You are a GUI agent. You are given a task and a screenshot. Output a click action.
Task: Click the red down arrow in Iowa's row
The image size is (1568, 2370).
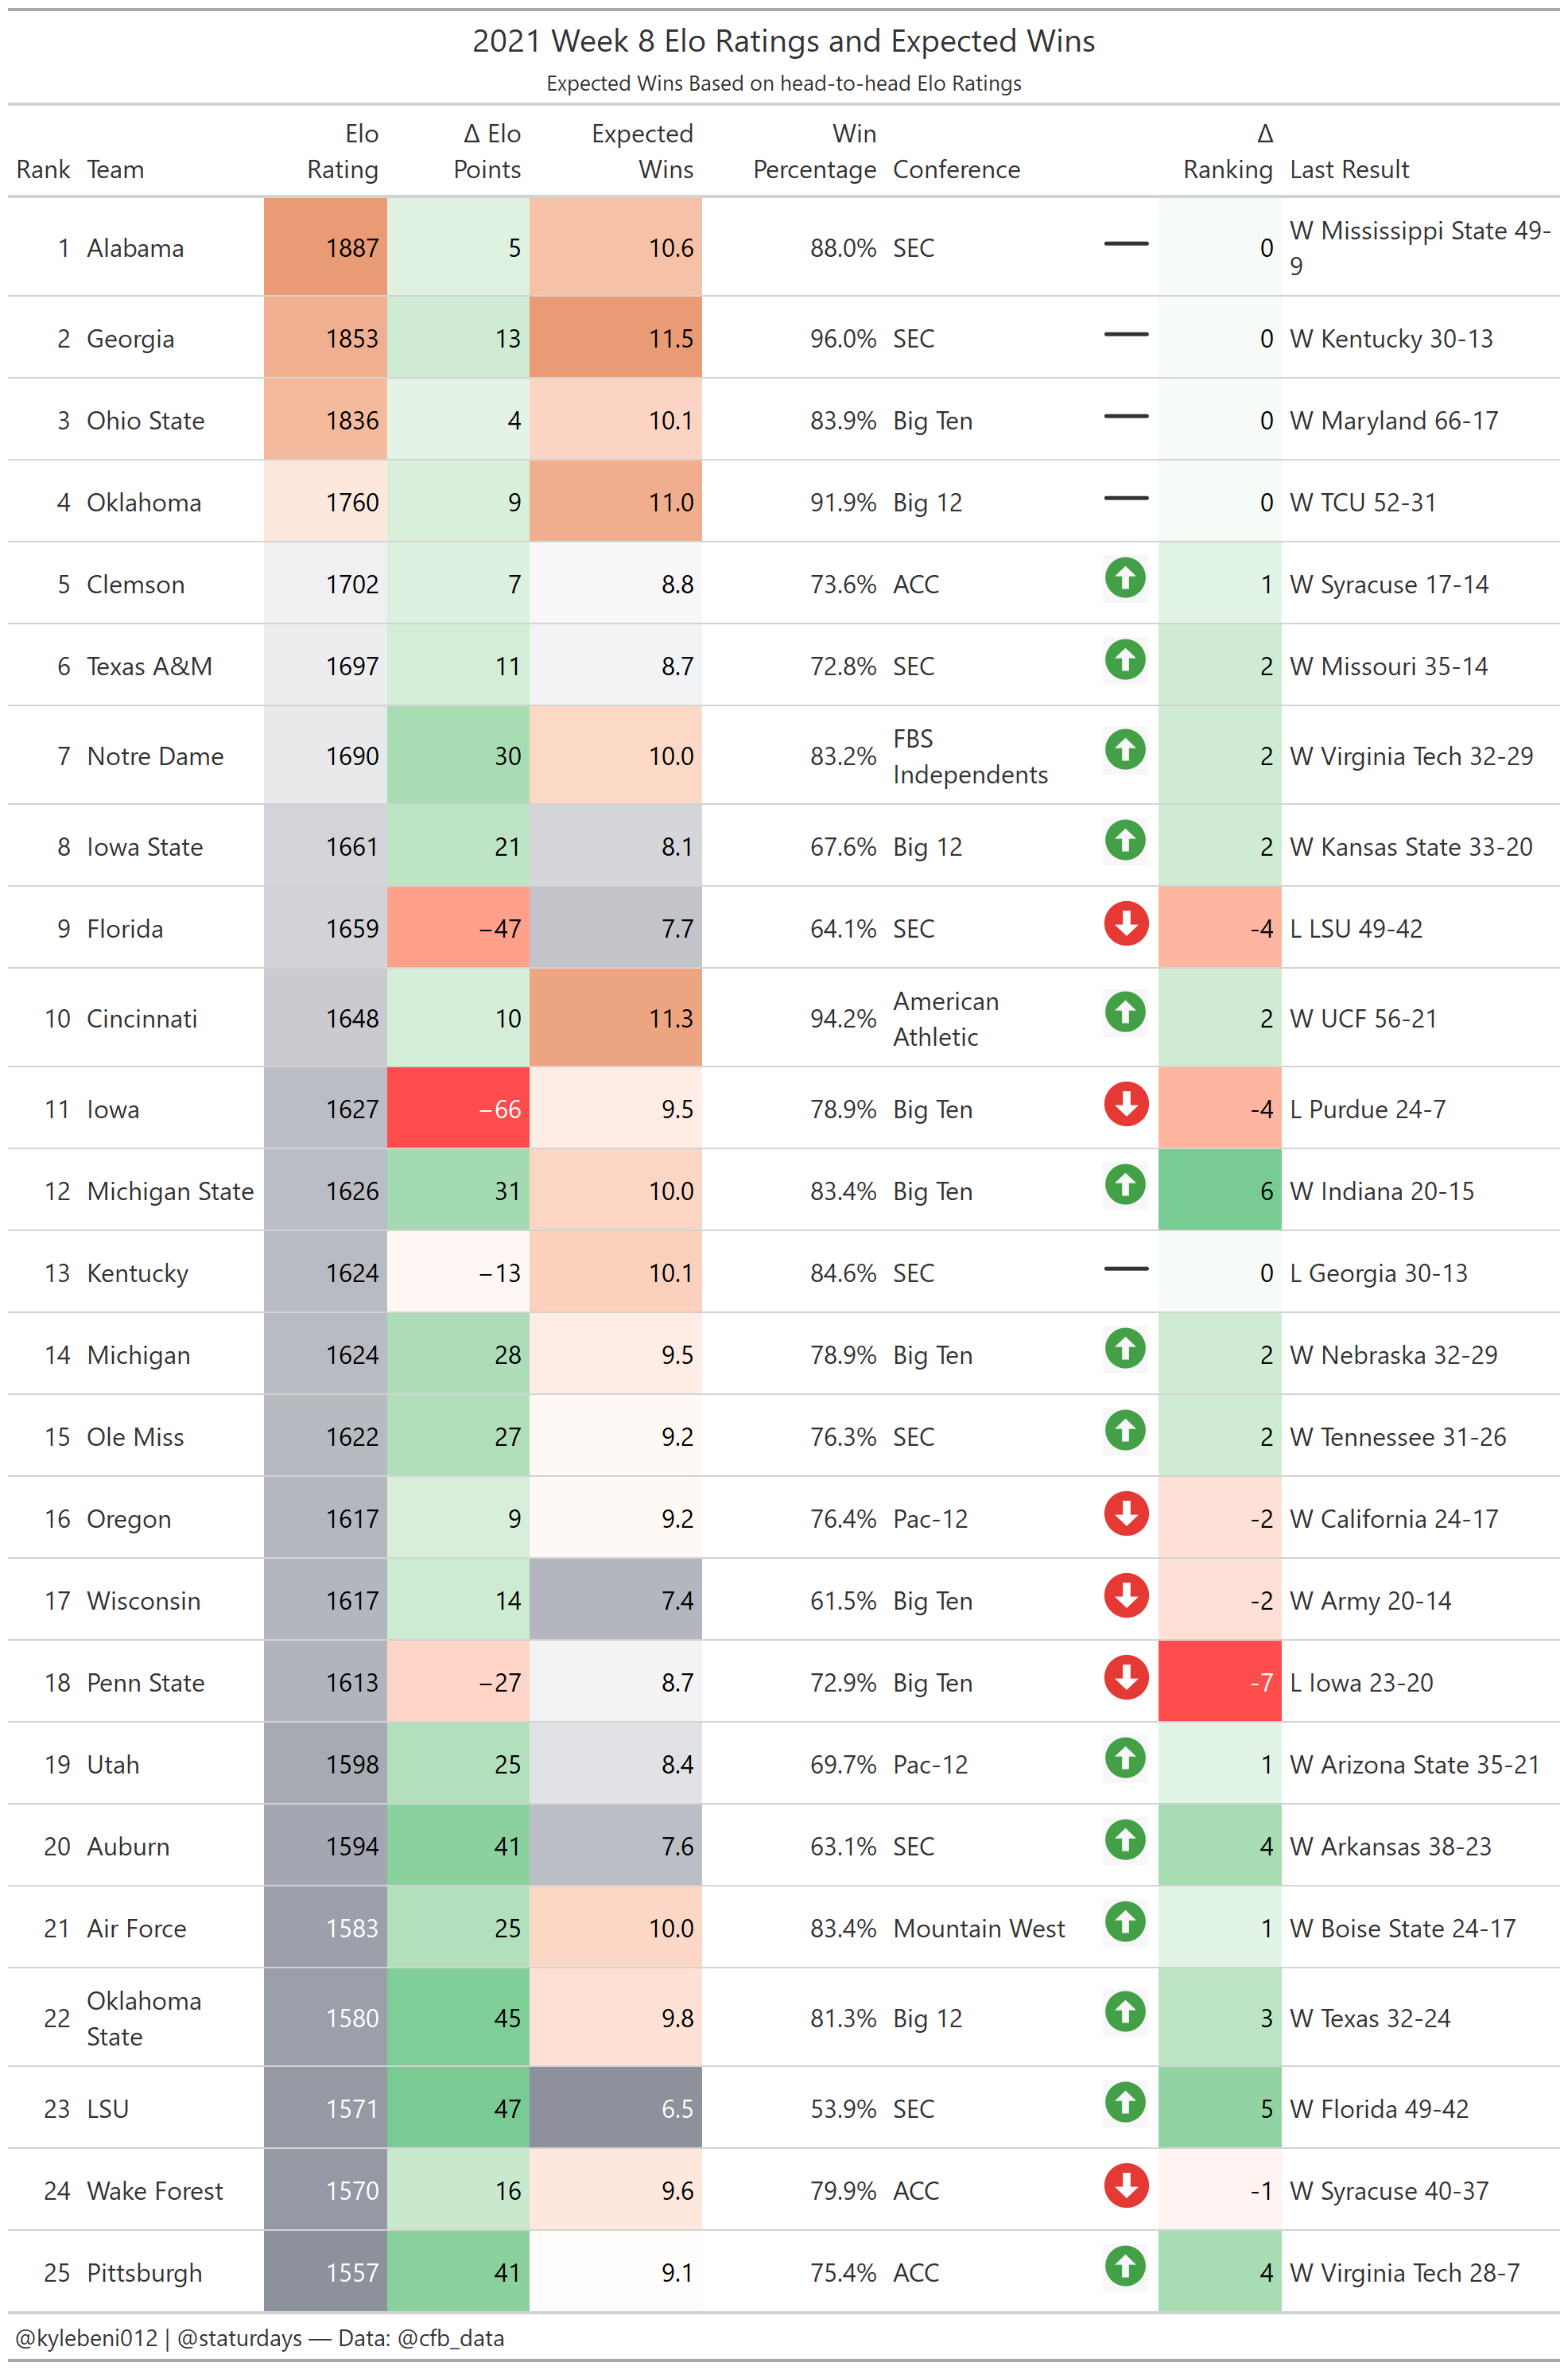click(x=1125, y=1104)
